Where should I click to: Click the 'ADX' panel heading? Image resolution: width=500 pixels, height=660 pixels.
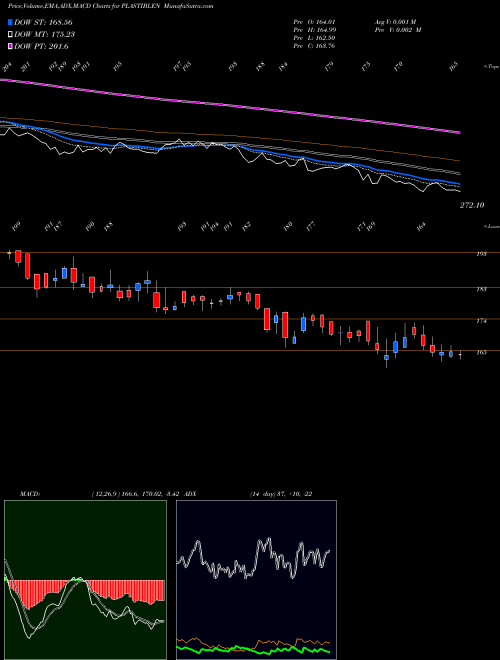[190, 494]
